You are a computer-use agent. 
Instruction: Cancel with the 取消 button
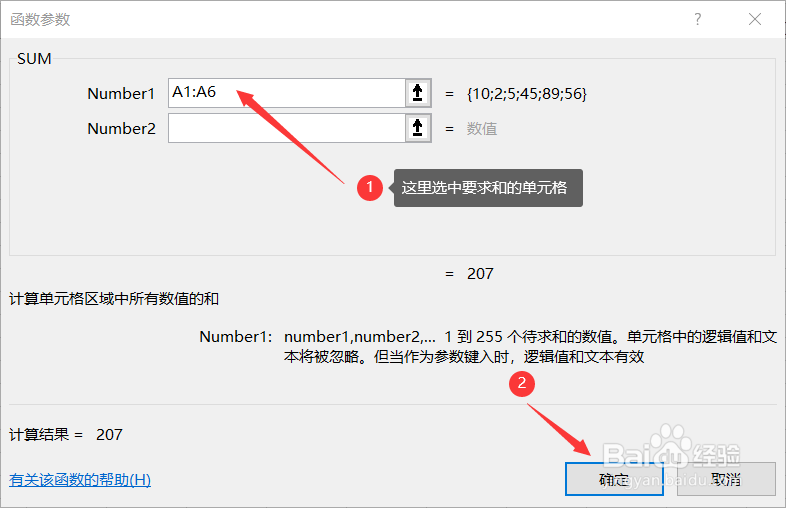(x=726, y=479)
